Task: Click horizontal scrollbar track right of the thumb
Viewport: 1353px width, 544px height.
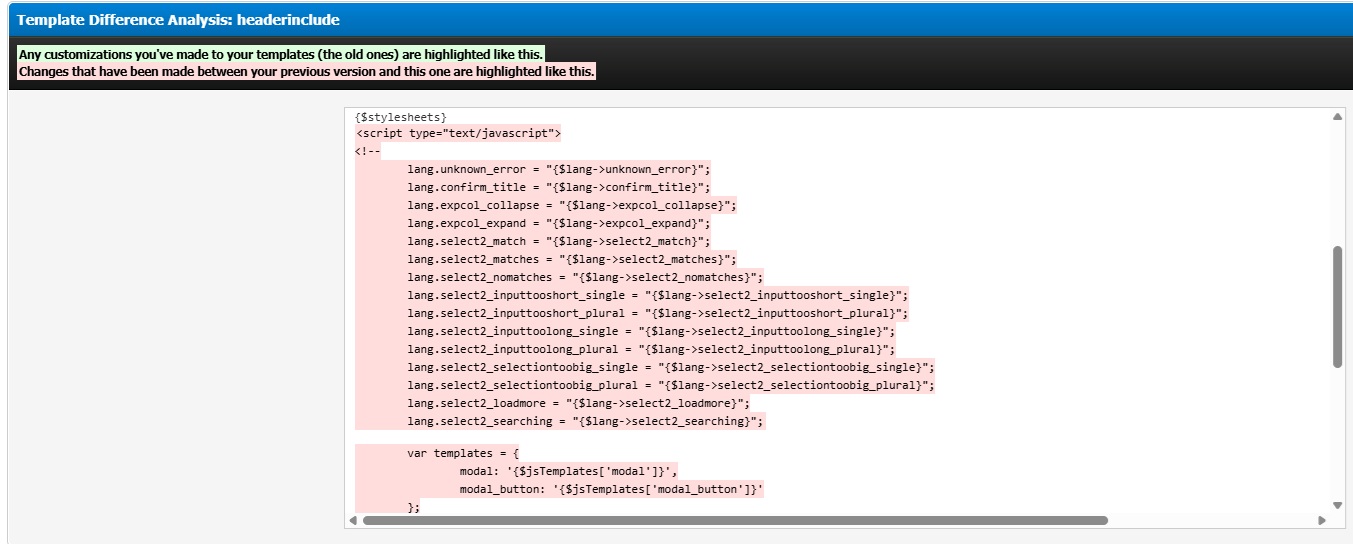Action: tap(1211, 520)
